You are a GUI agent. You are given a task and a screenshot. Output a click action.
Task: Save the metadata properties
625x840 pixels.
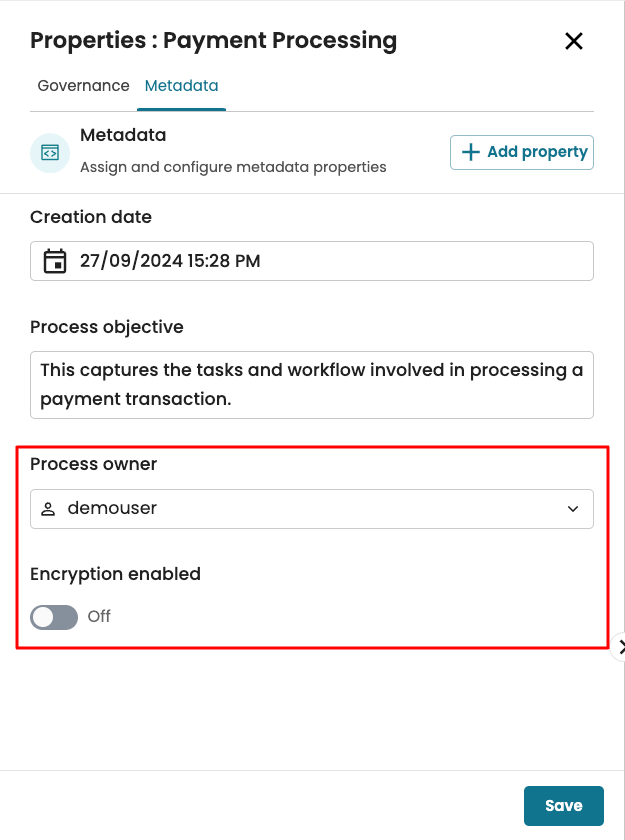pos(563,806)
